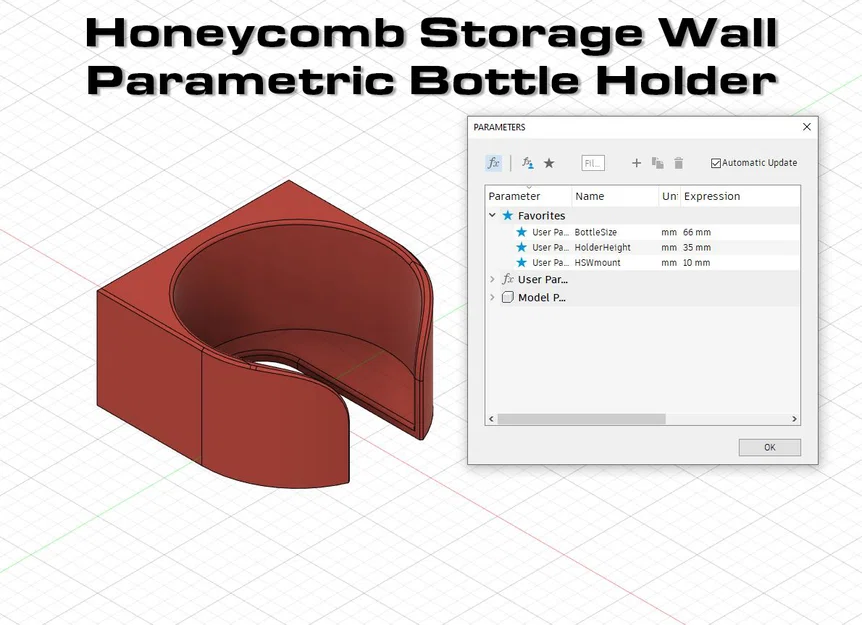Collapse the Favorites group chevron
Image resolution: width=862 pixels, height=625 pixels.
[x=491, y=213]
